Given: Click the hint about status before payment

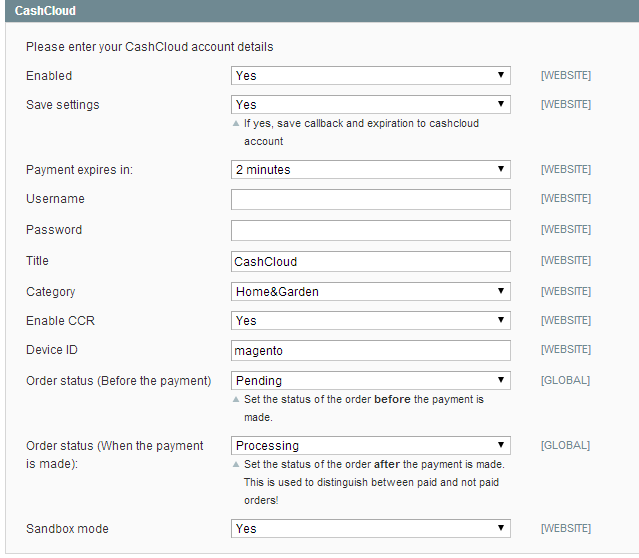Looking at the screenshot, I should point(364,408).
